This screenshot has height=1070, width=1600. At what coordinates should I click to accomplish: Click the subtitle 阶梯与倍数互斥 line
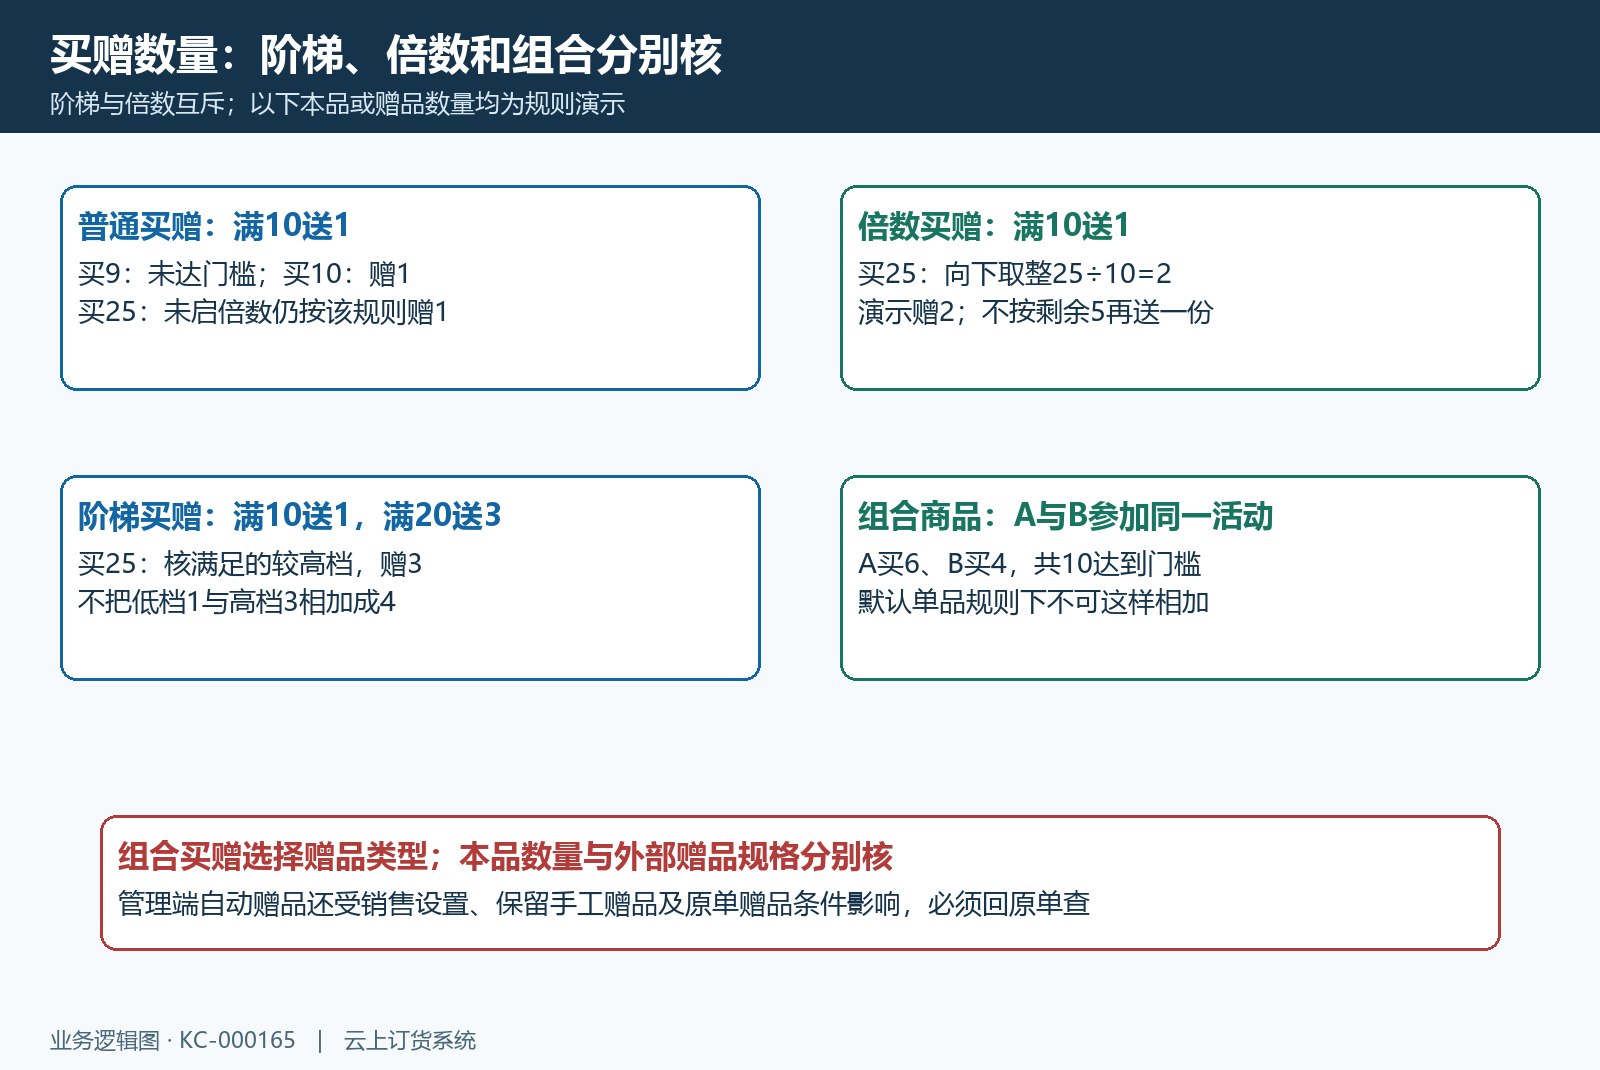338,104
